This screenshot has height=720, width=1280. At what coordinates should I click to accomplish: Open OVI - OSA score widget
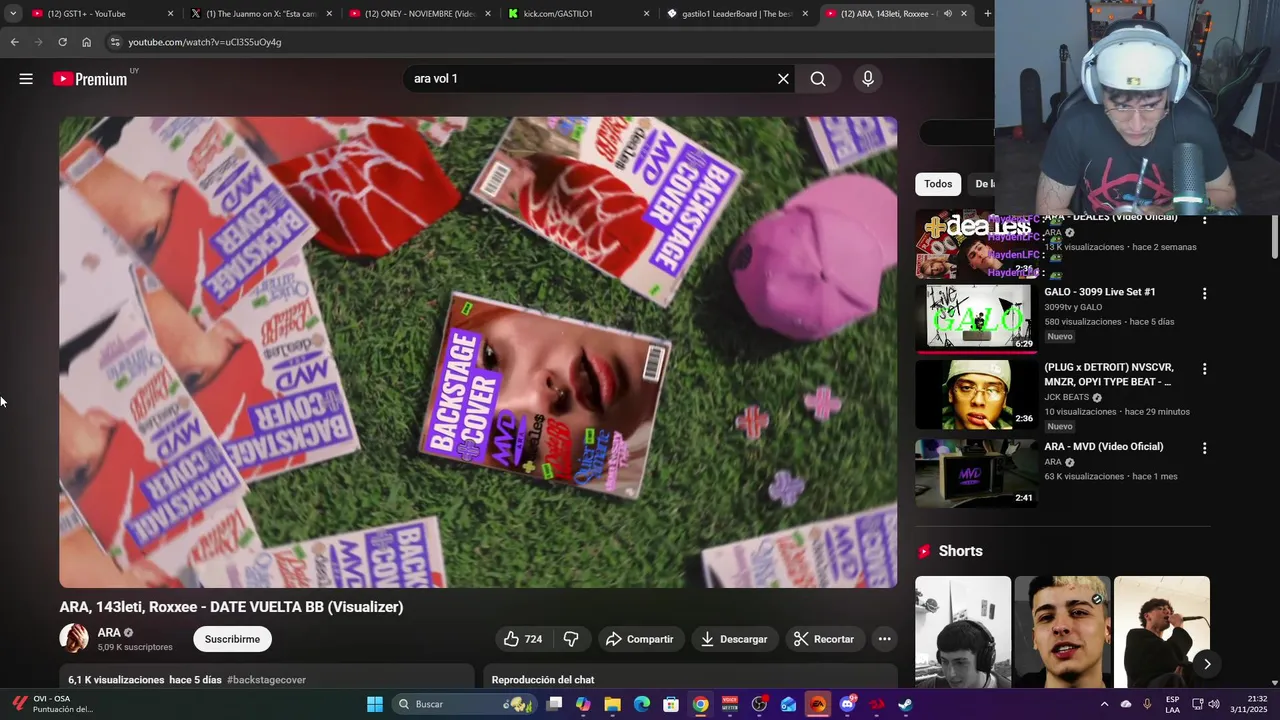(x=52, y=704)
